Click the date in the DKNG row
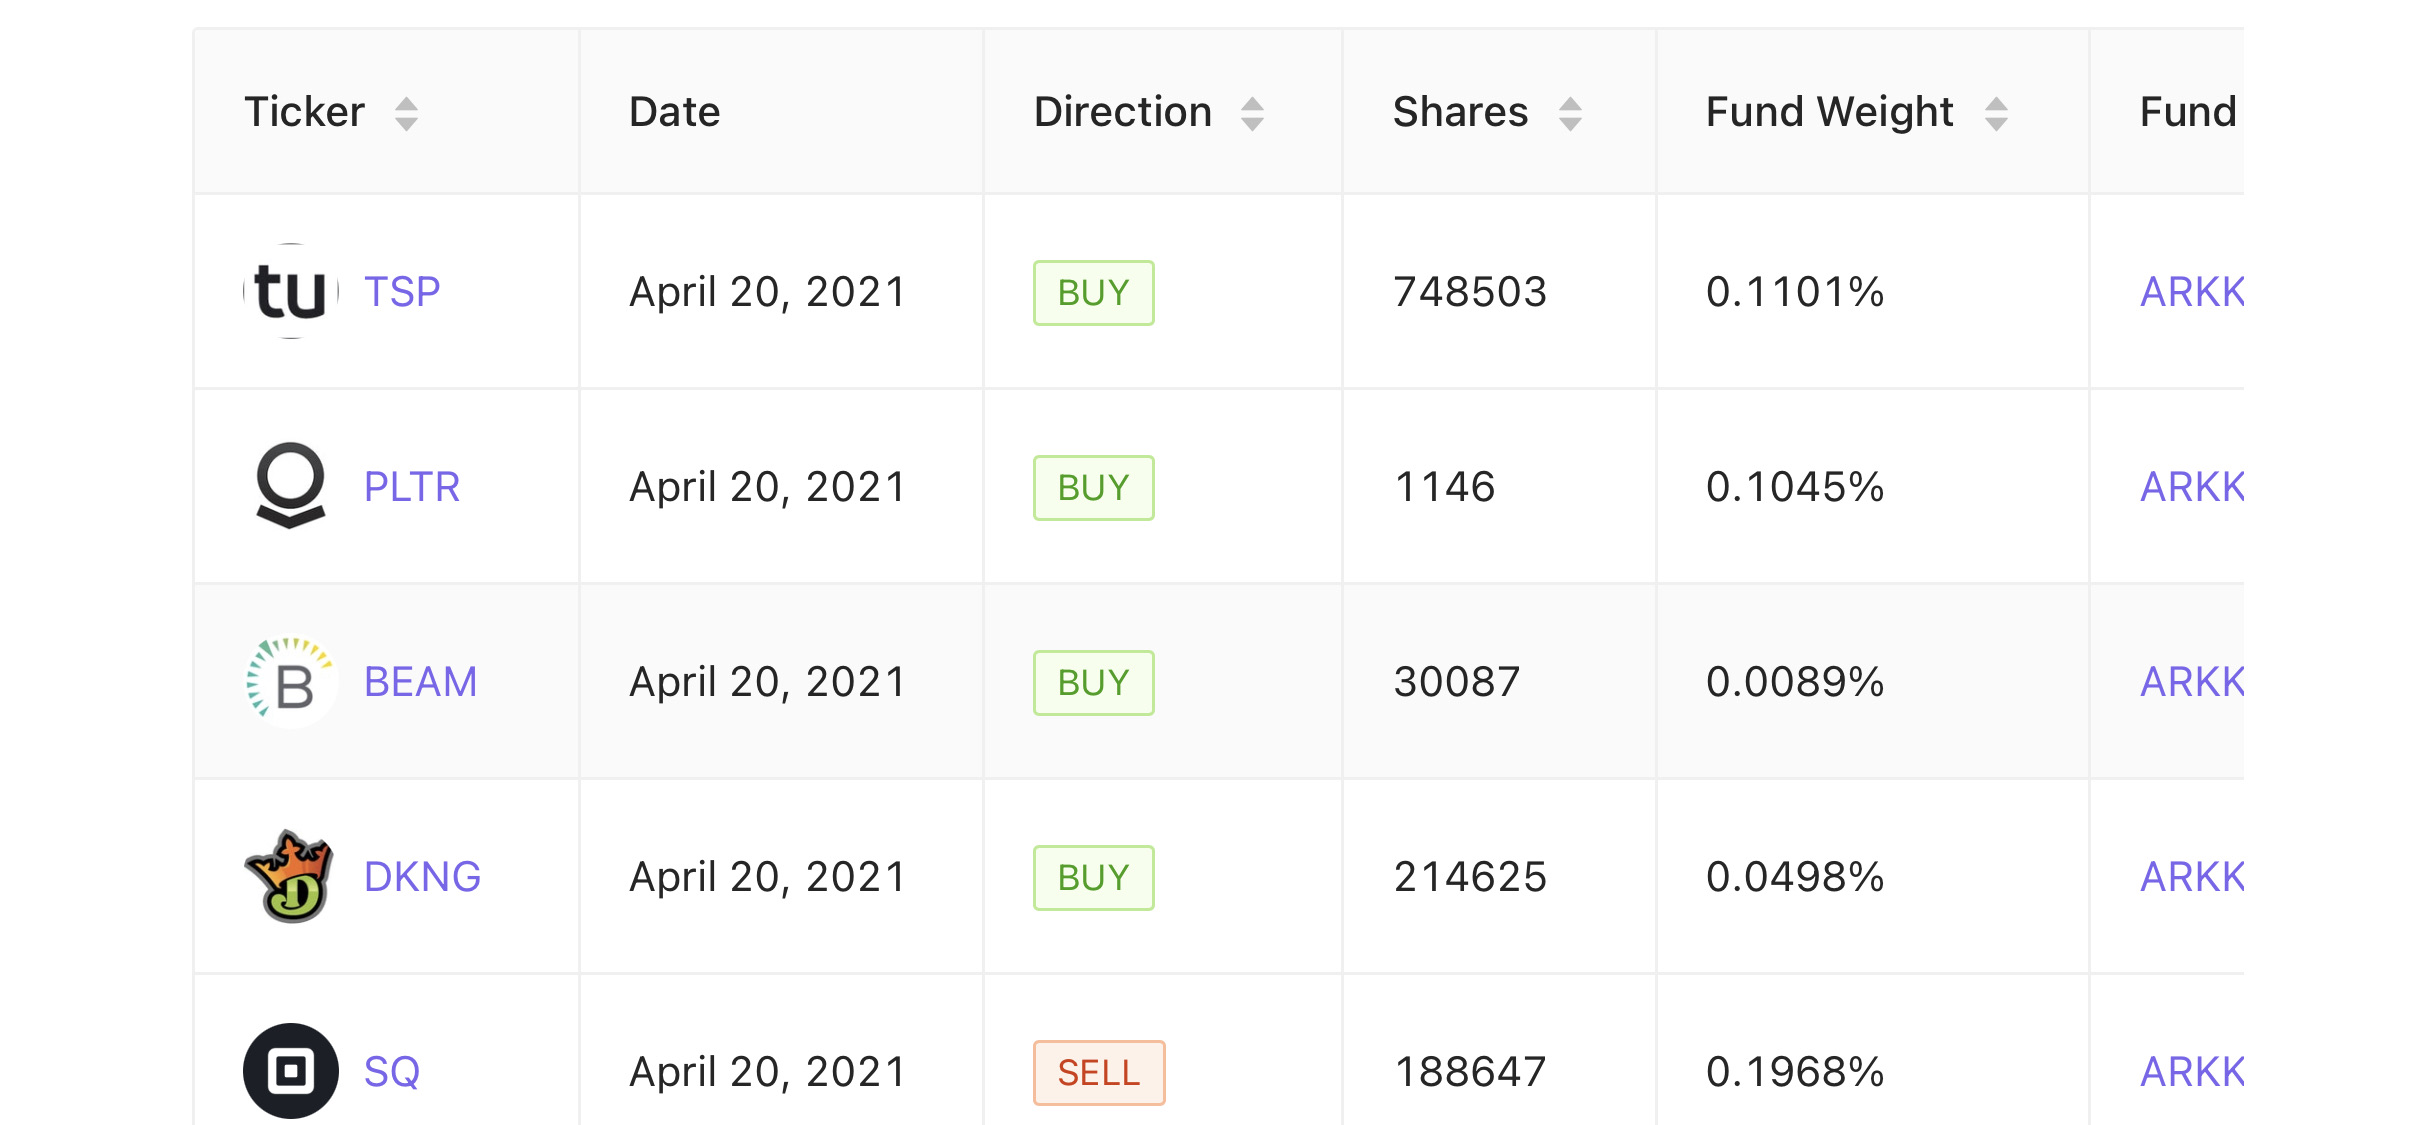This screenshot has width=2436, height=1125. click(768, 877)
